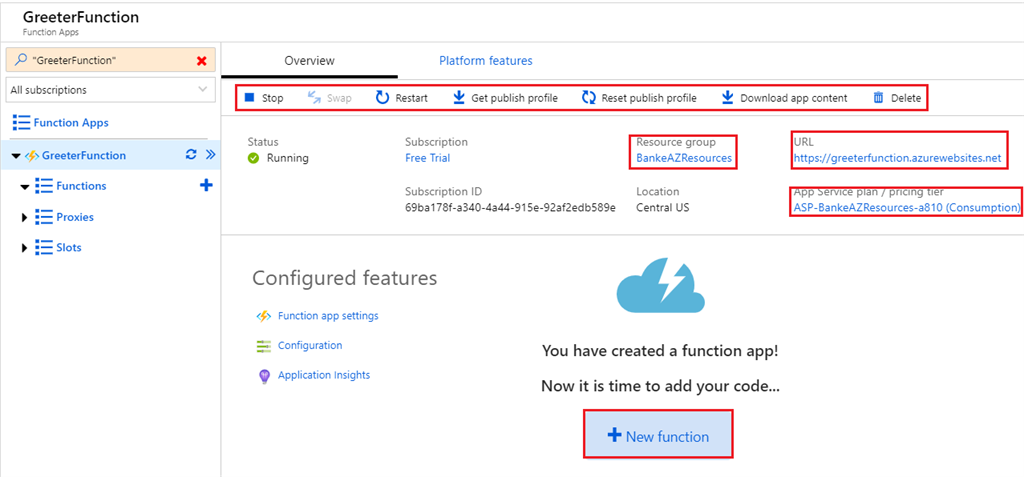
Task: Select Function Apps in the sidebar
Action: click(x=71, y=122)
